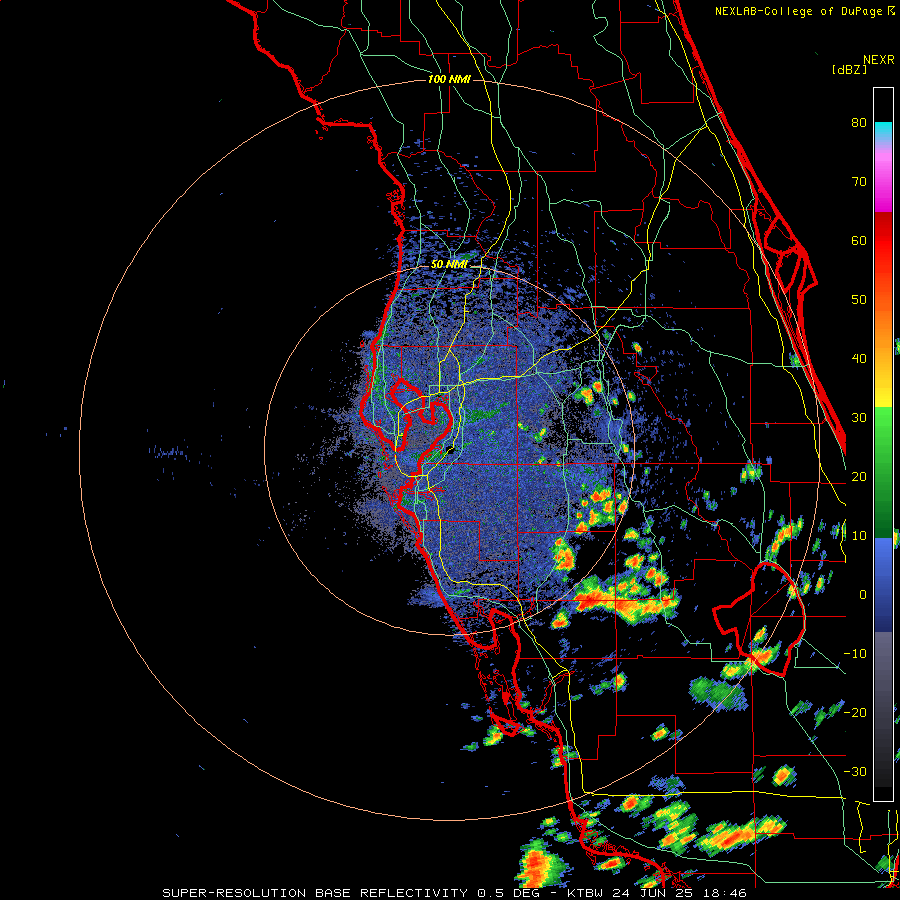Click the 100 NMI range ring label
The height and width of the screenshot is (900, 900).
tap(449, 79)
